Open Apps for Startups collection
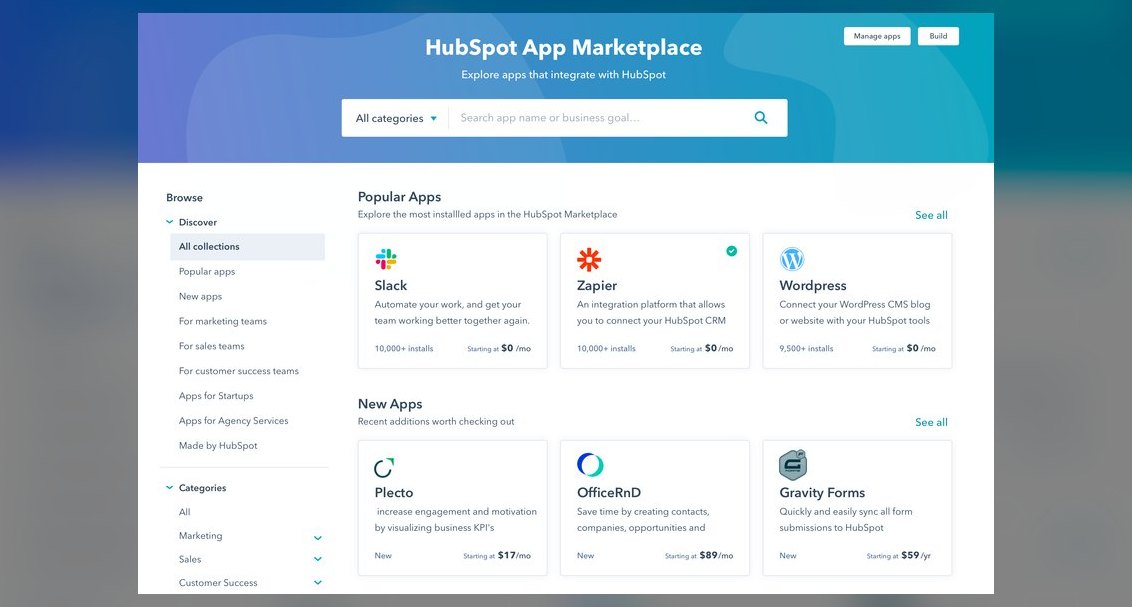The image size is (1132, 607). point(216,396)
